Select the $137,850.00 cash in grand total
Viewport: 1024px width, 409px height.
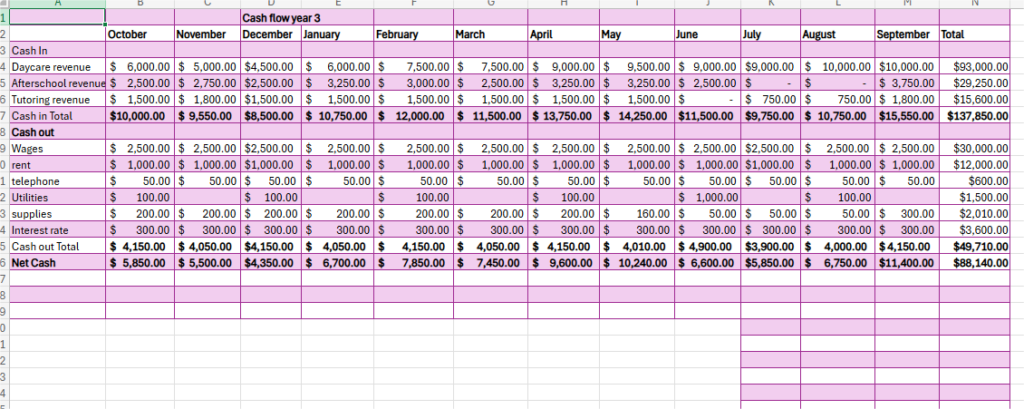[974, 115]
